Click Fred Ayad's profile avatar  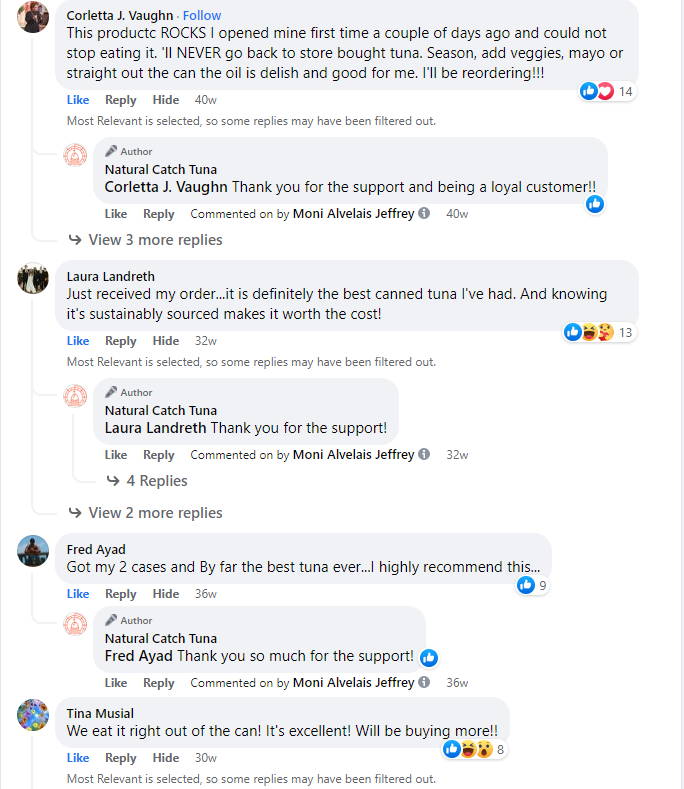[33, 549]
